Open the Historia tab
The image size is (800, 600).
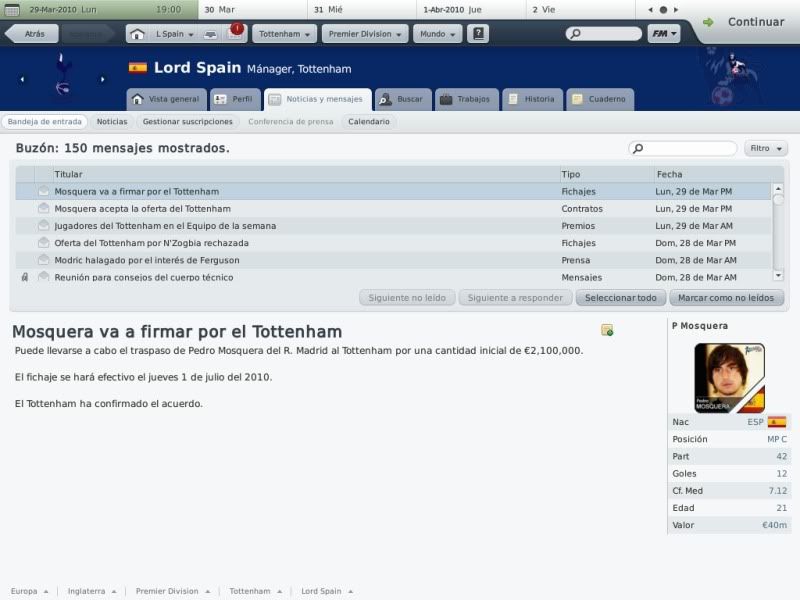pos(533,99)
